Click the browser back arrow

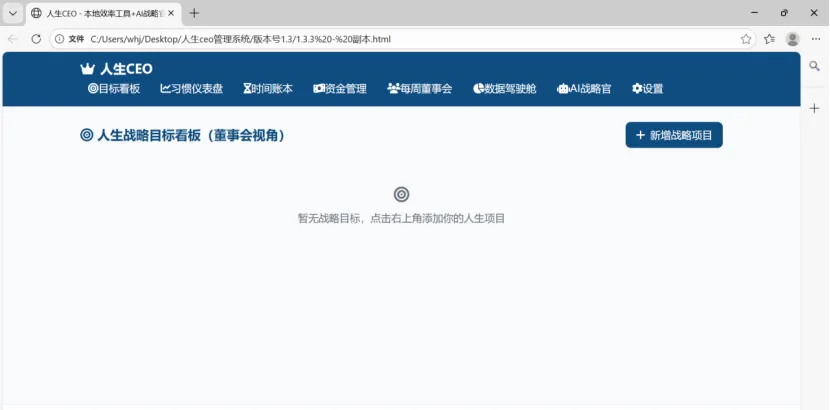point(13,39)
